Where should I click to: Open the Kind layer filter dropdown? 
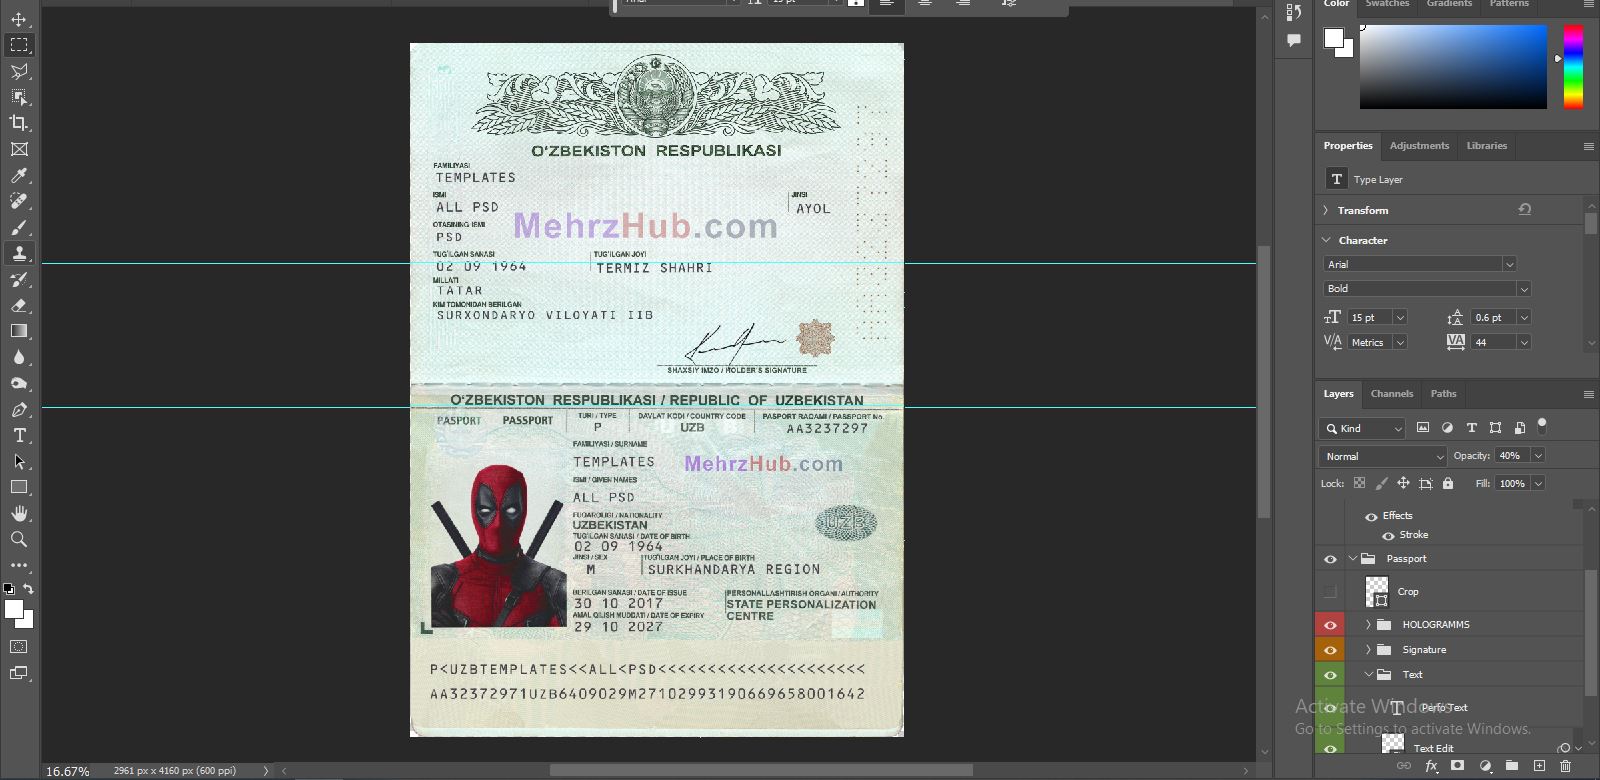pos(1363,428)
